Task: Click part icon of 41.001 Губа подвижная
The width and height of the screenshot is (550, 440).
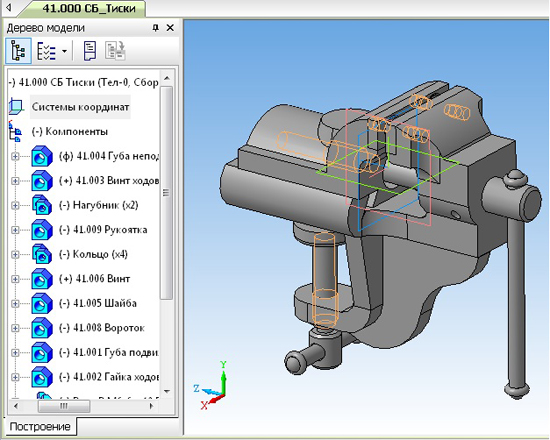Action: point(42,353)
